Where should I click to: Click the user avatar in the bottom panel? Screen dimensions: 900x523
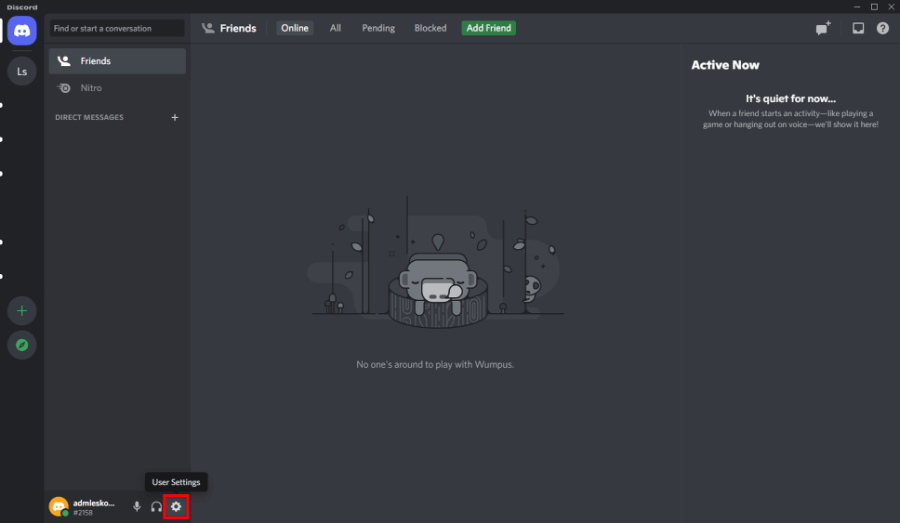(x=59, y=506)
